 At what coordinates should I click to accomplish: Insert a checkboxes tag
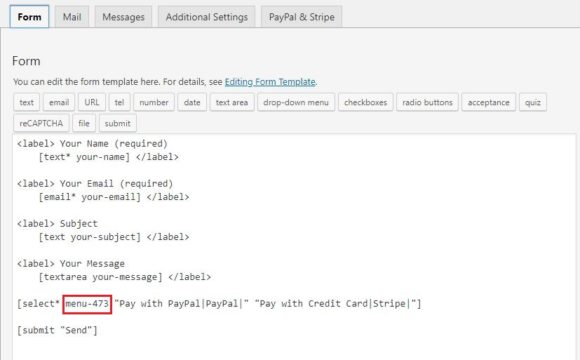tap(365, 102)
